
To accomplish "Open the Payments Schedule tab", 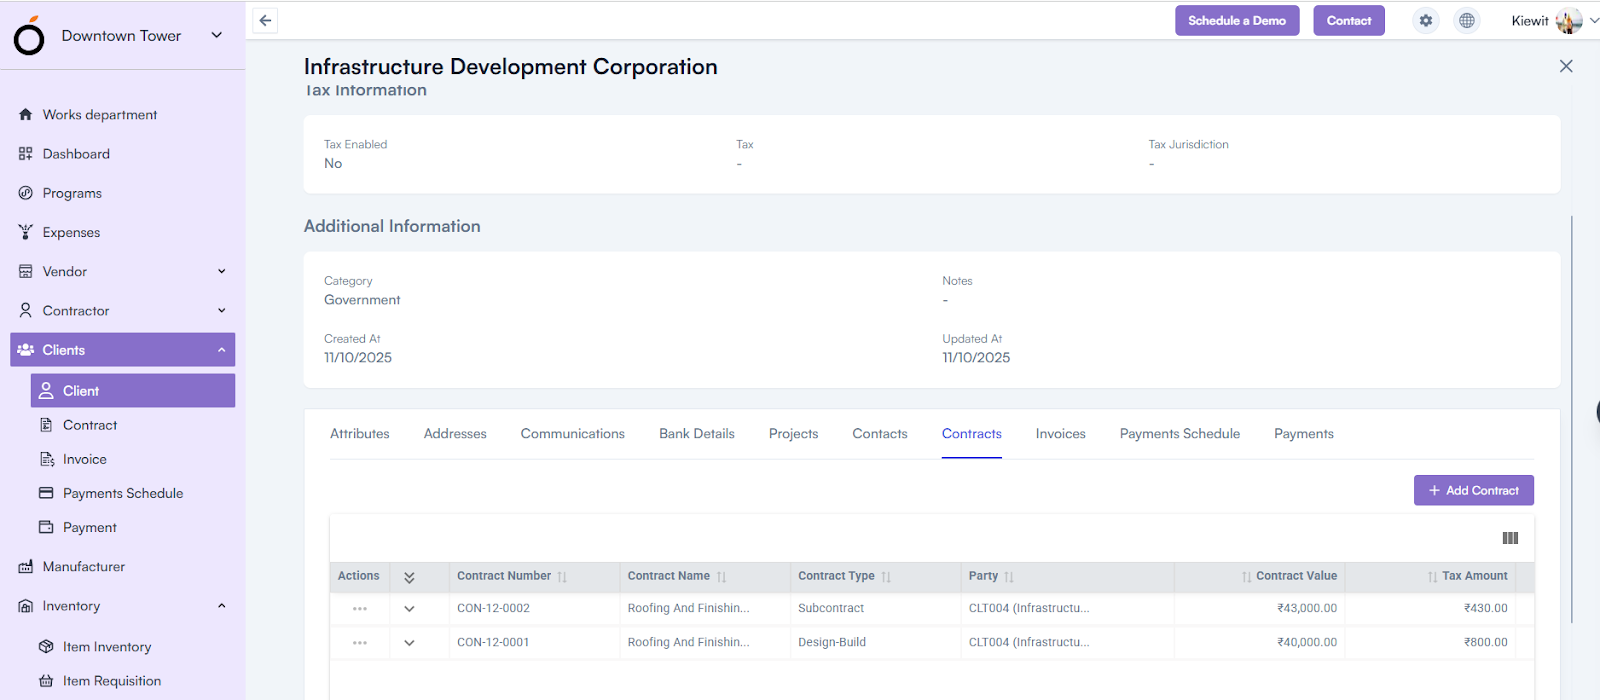I will (1180, 434).
